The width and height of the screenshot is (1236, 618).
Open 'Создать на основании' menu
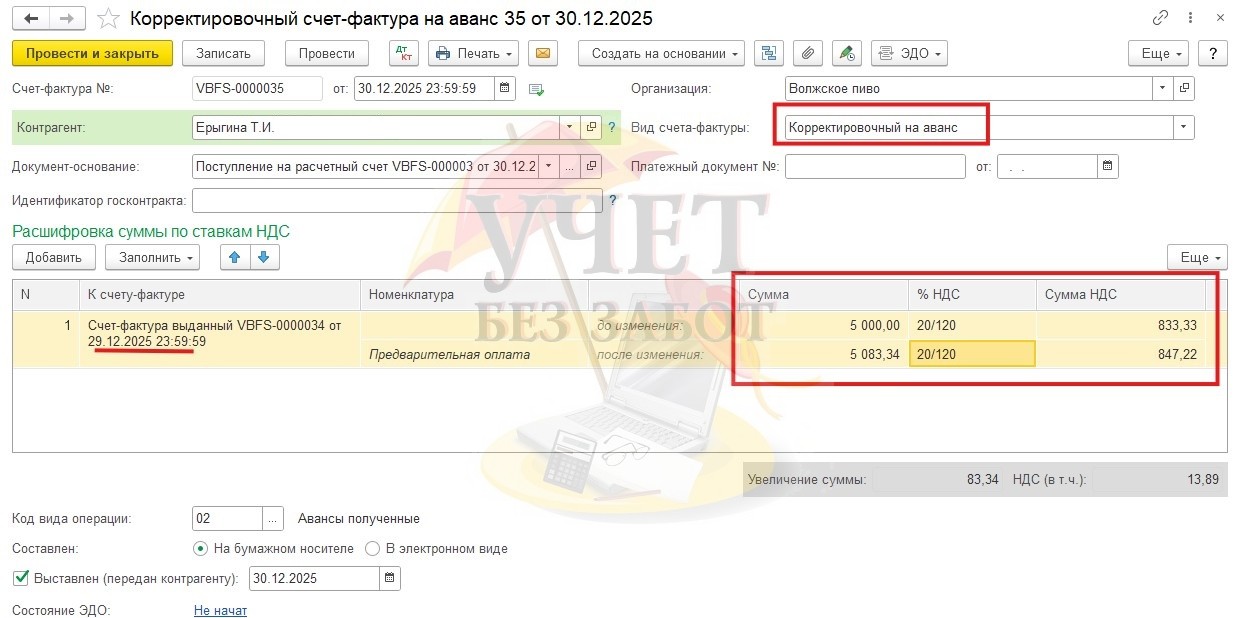[x=662, y=53]
